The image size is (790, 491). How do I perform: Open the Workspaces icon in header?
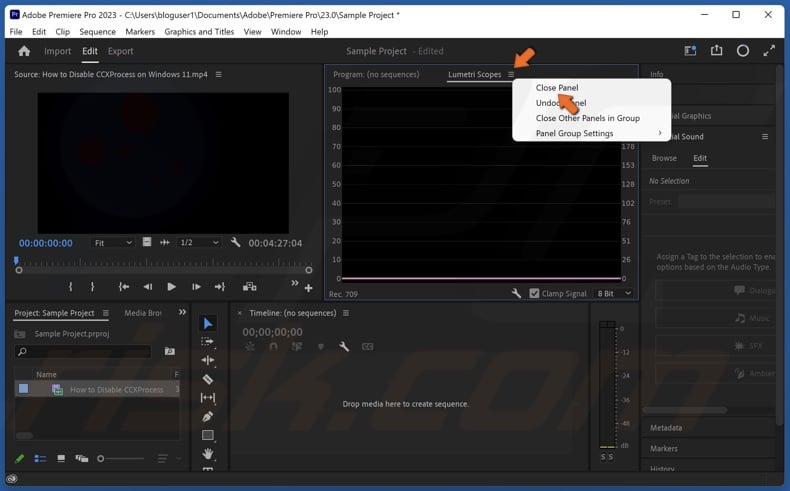tap(690, 51)
